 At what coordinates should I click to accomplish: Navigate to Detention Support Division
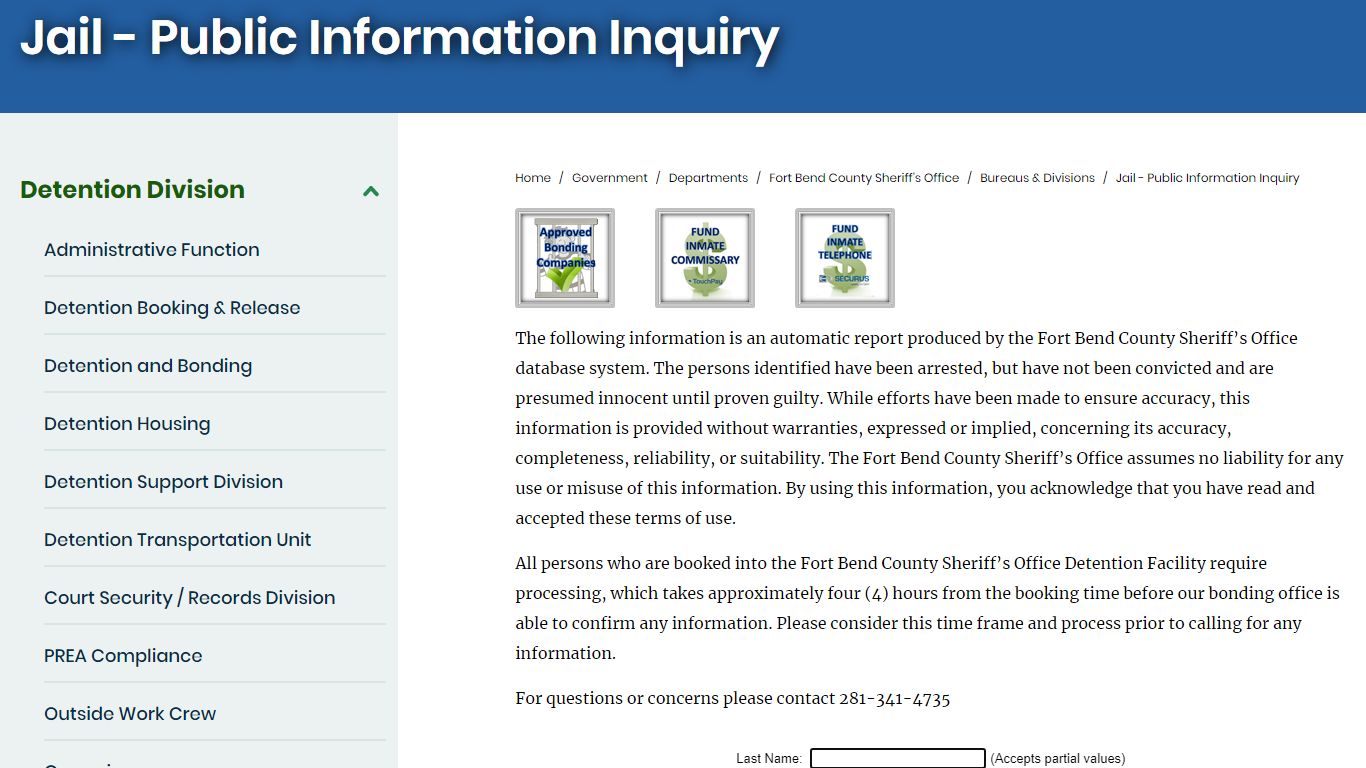point(163,482)
